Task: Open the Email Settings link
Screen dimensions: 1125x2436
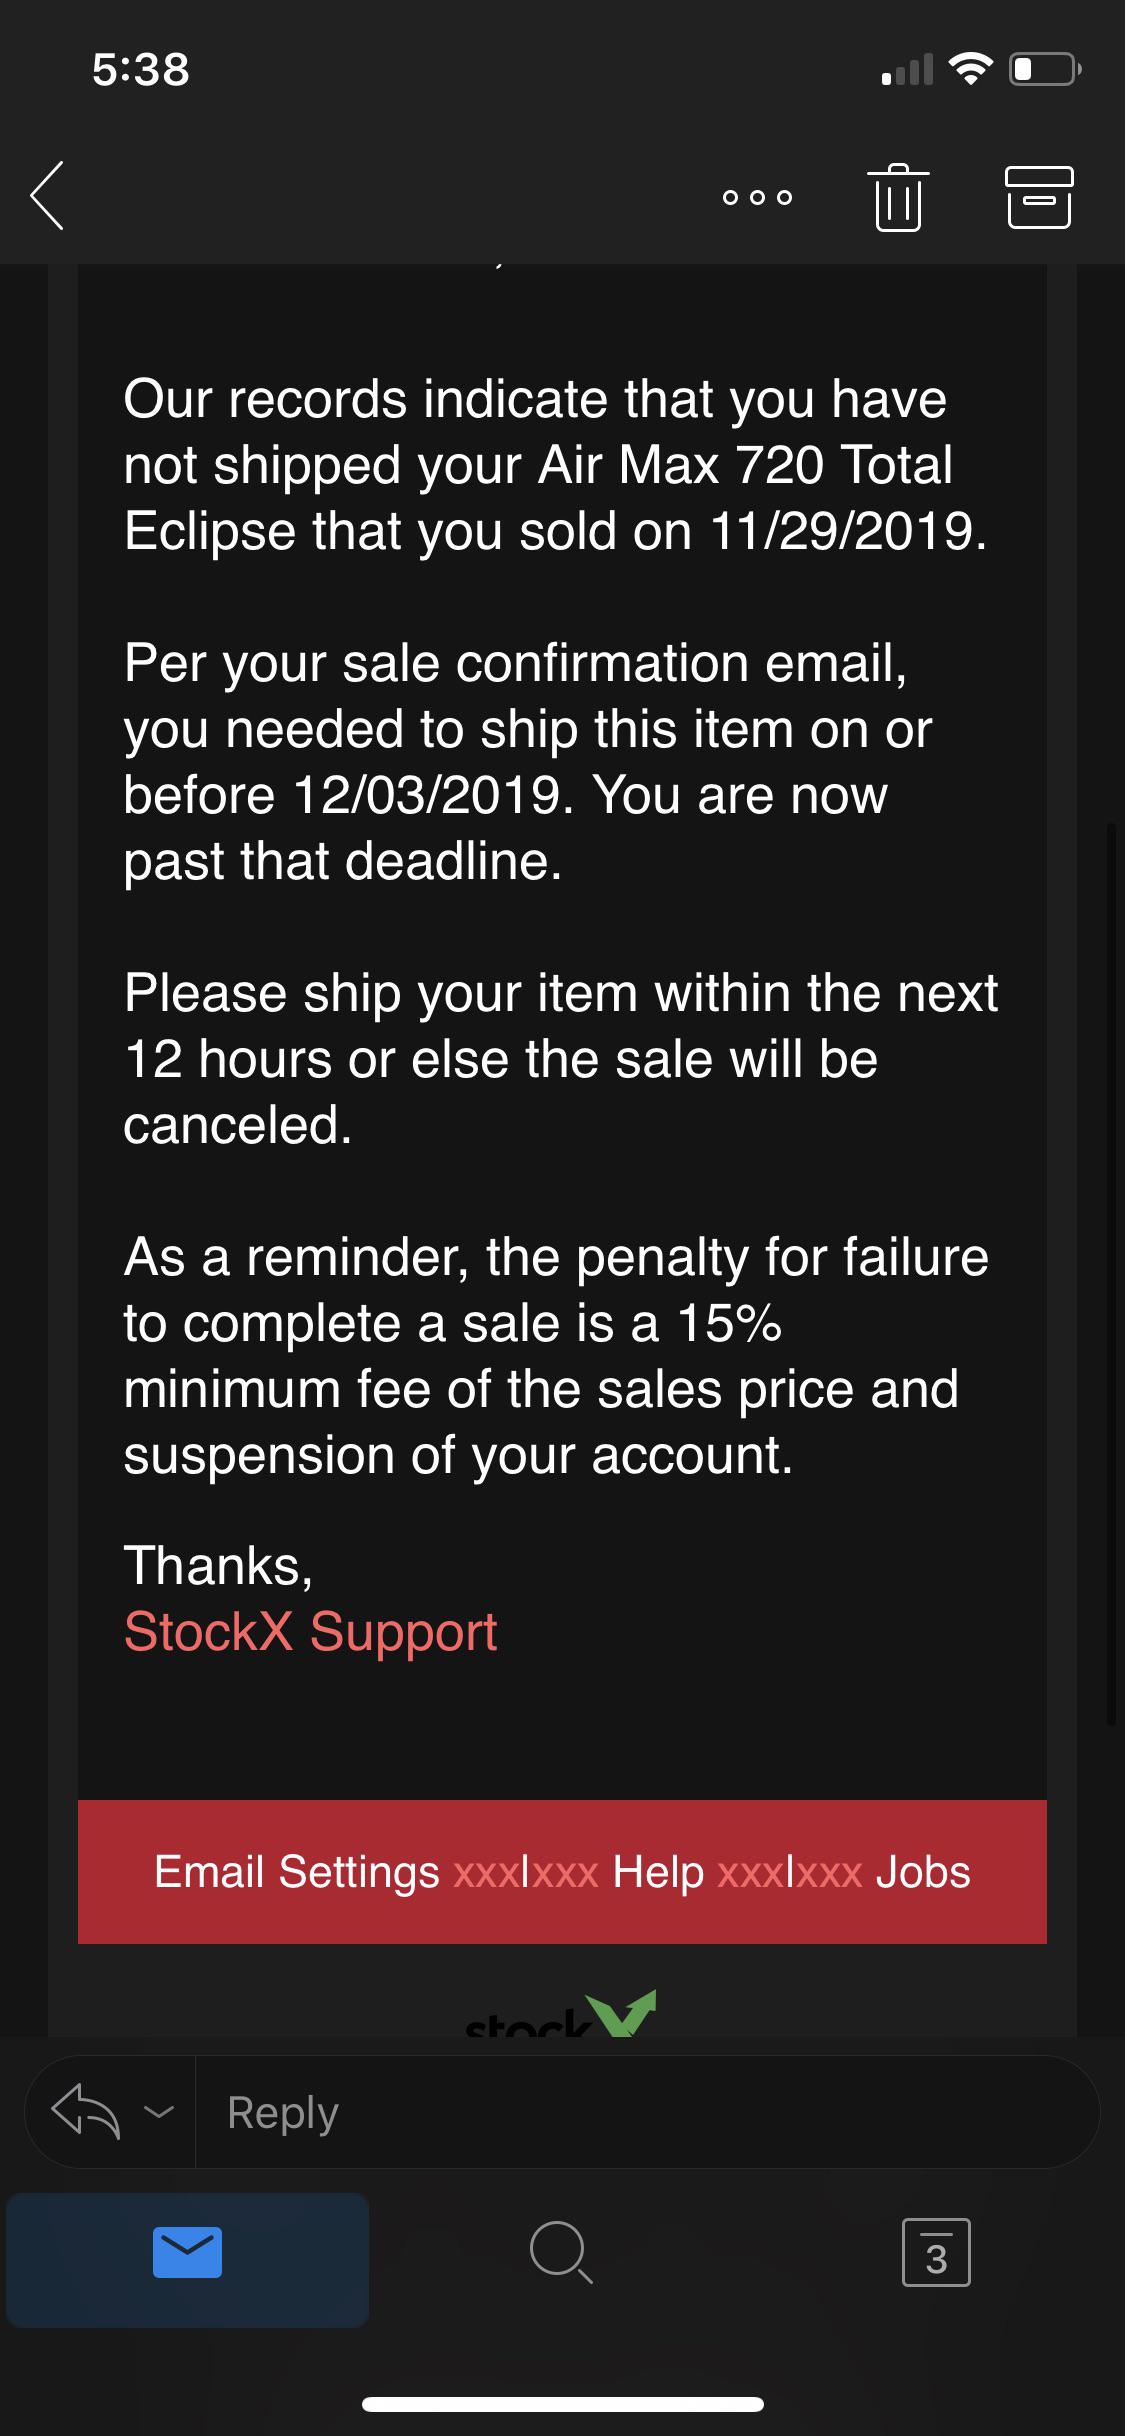Action: click(x=295, y=1871)
